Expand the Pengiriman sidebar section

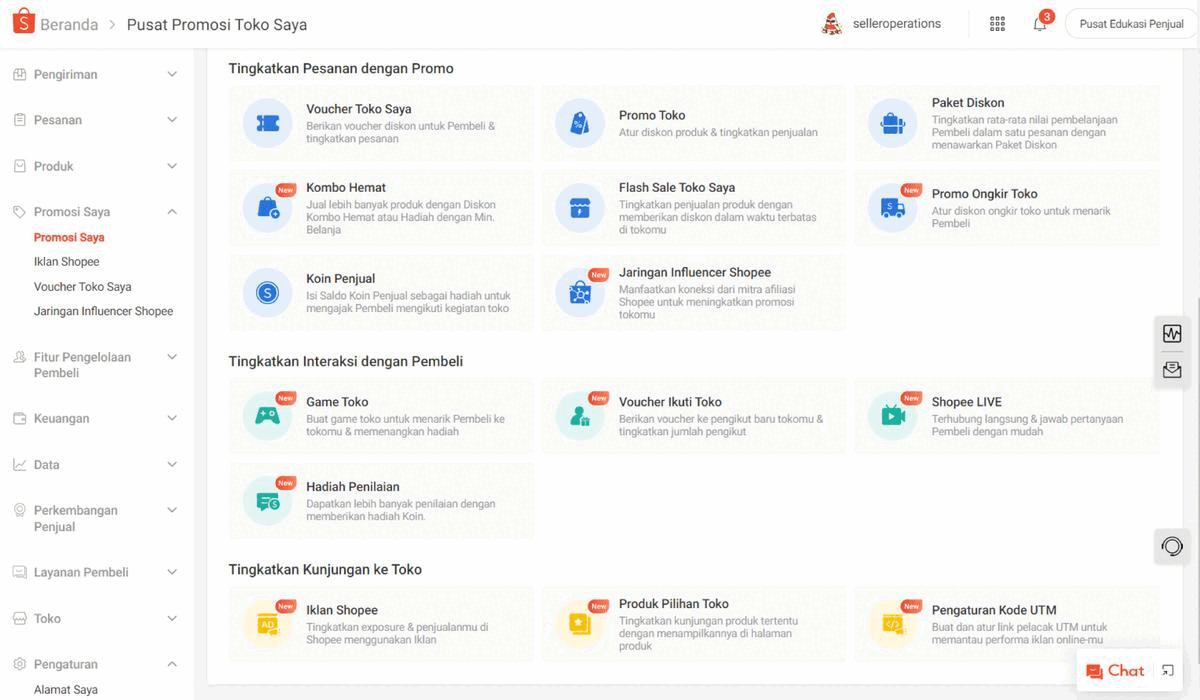[x=171, y=75]
